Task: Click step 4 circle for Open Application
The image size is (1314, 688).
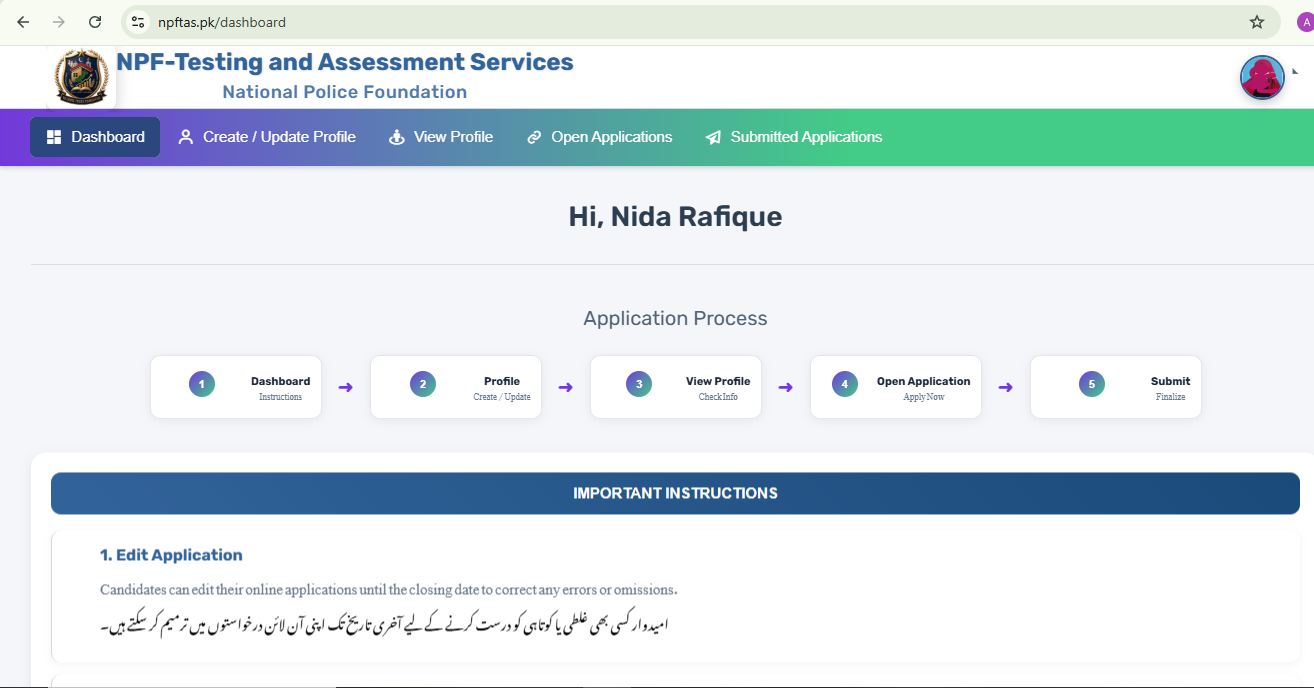Action: pos(845,384)
